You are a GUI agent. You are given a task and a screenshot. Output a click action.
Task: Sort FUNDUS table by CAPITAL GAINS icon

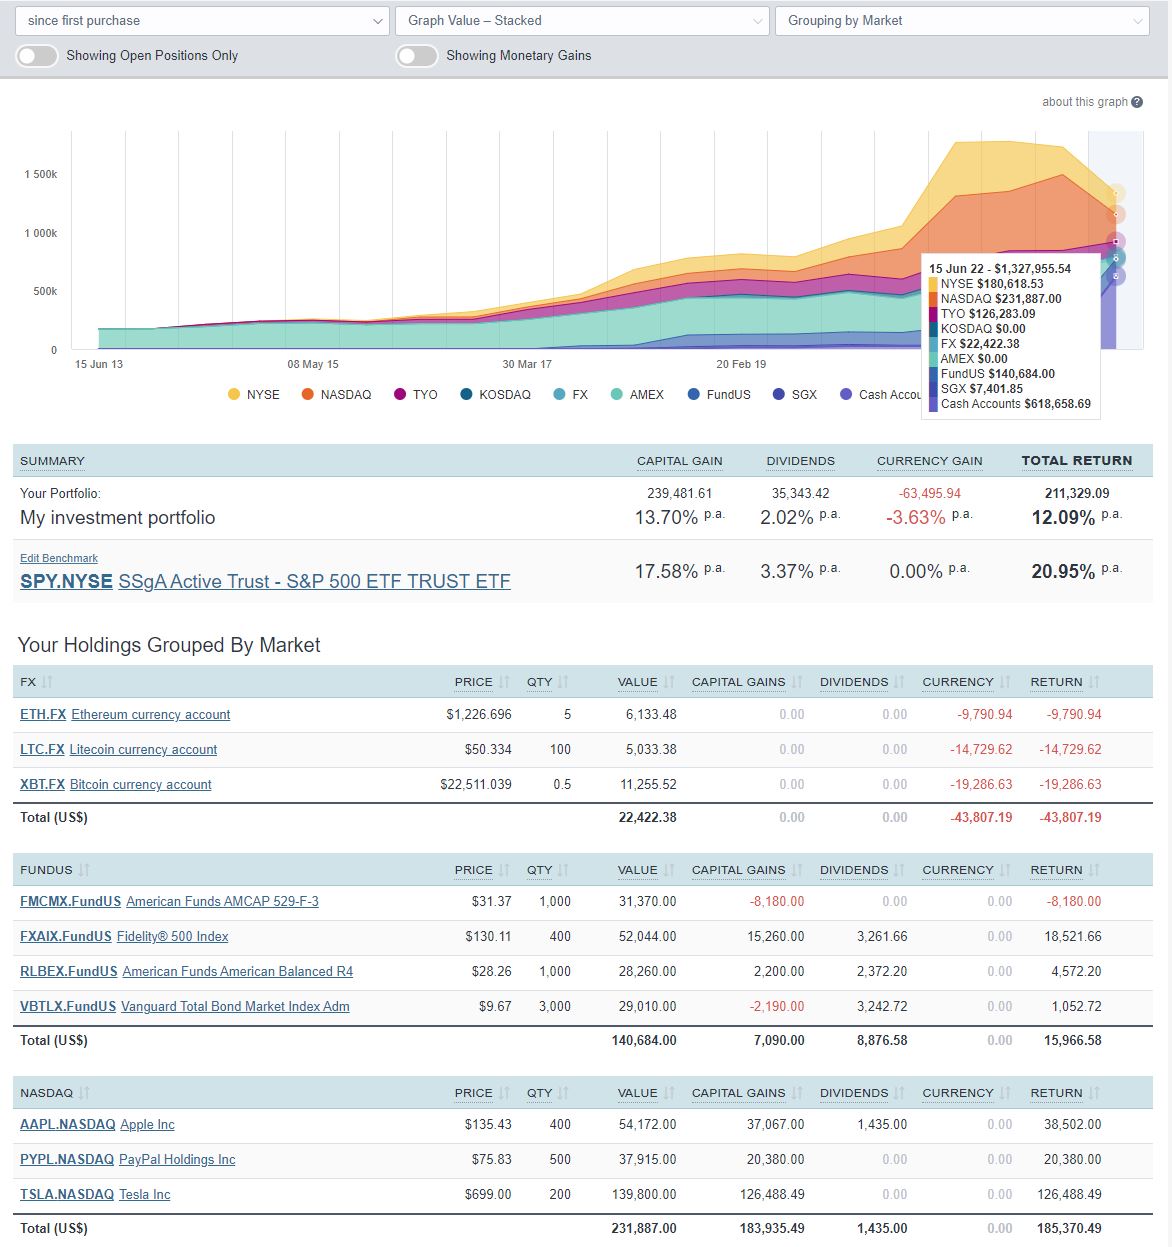click(797, 870)
